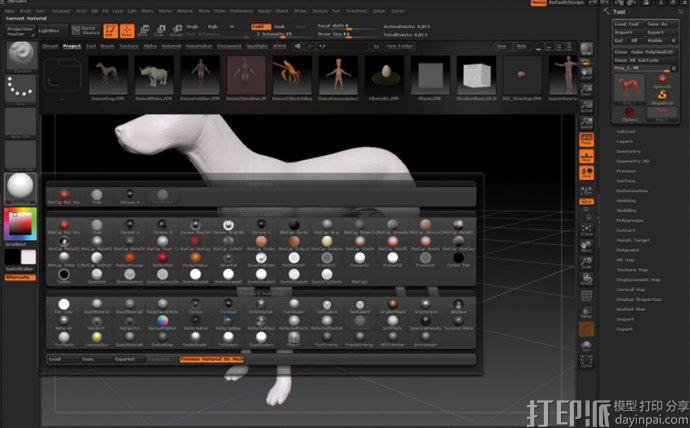Pick the Outline Thin black material
This screenshot has width=690, height=428.
click(458, 259)
